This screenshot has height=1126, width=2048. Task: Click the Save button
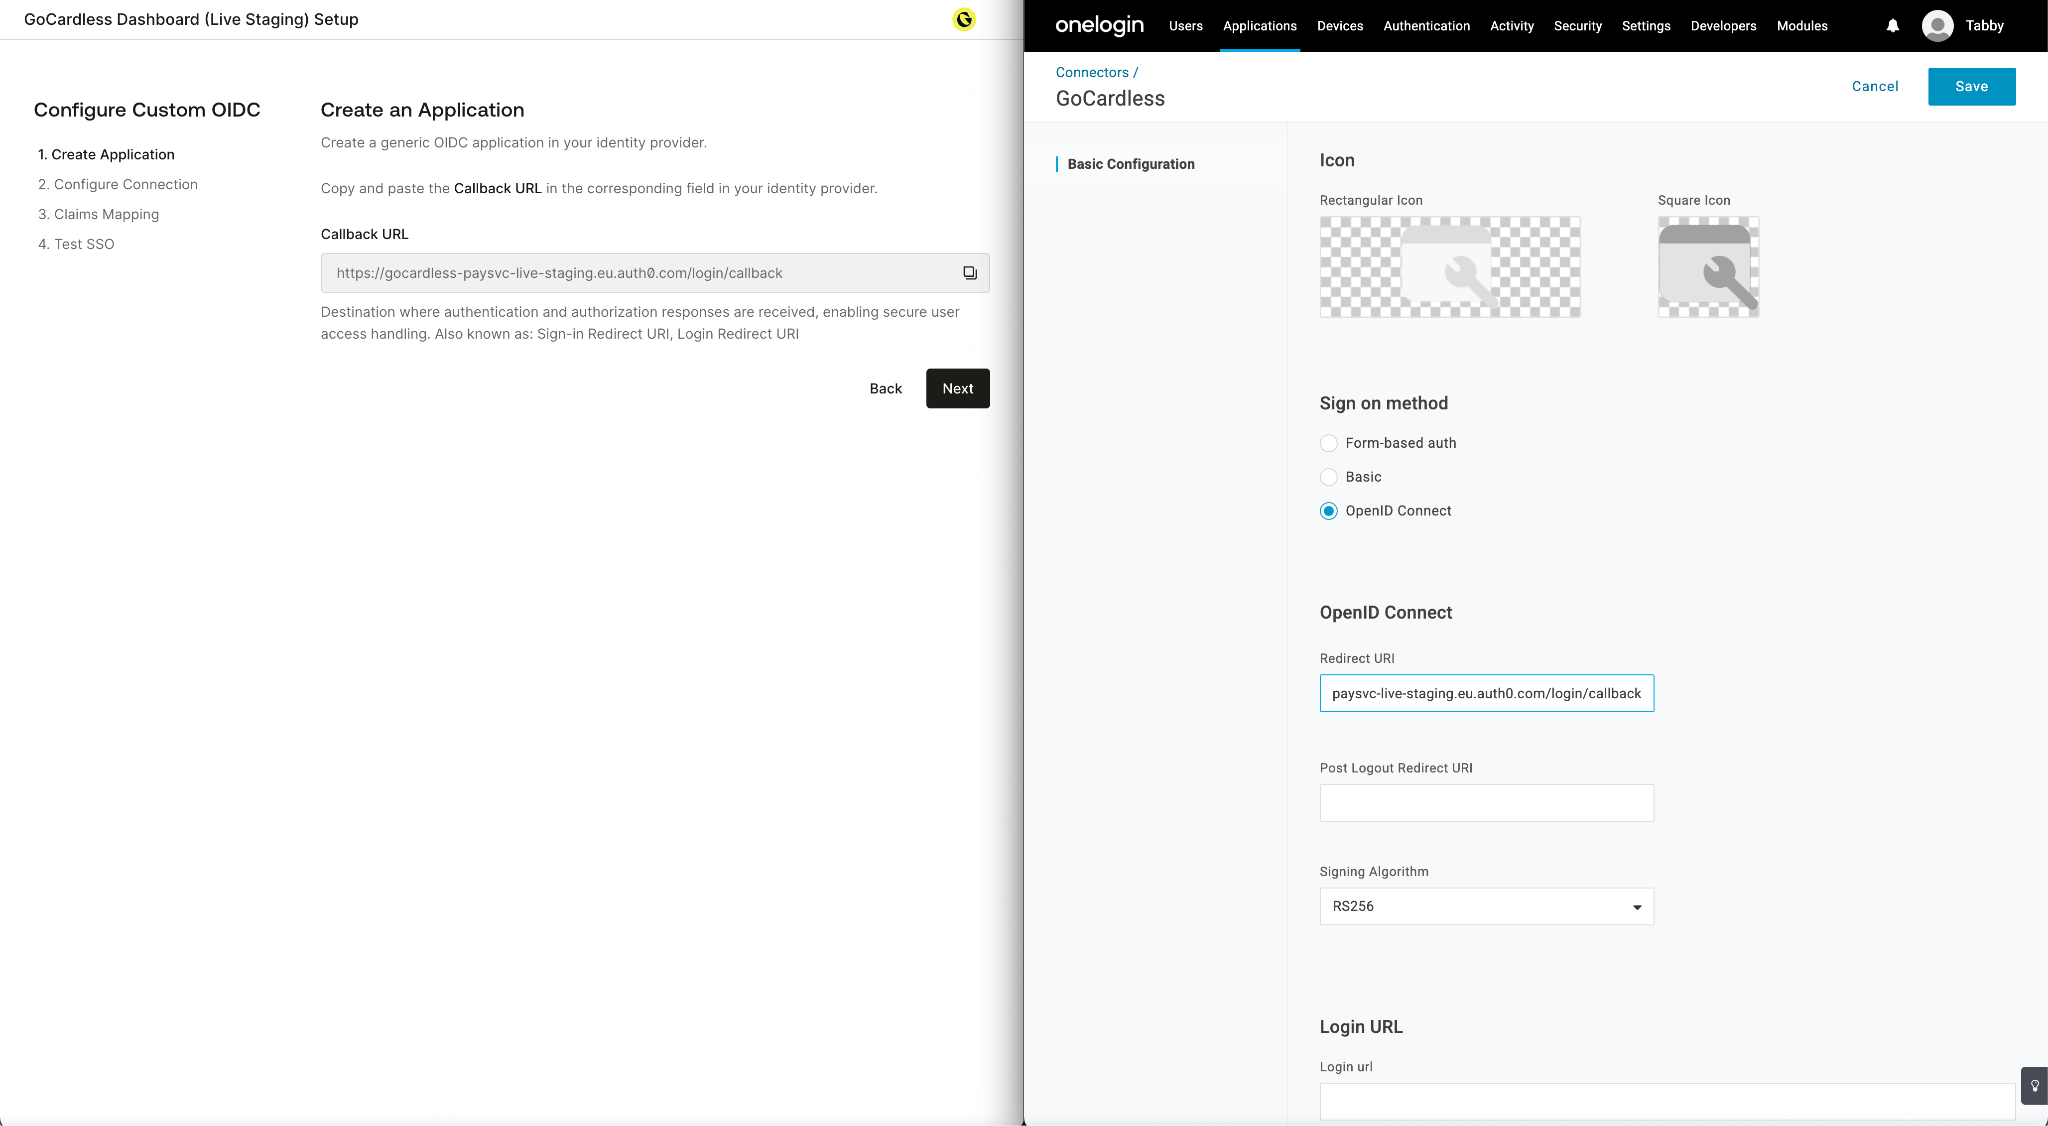coord(1970,86)
